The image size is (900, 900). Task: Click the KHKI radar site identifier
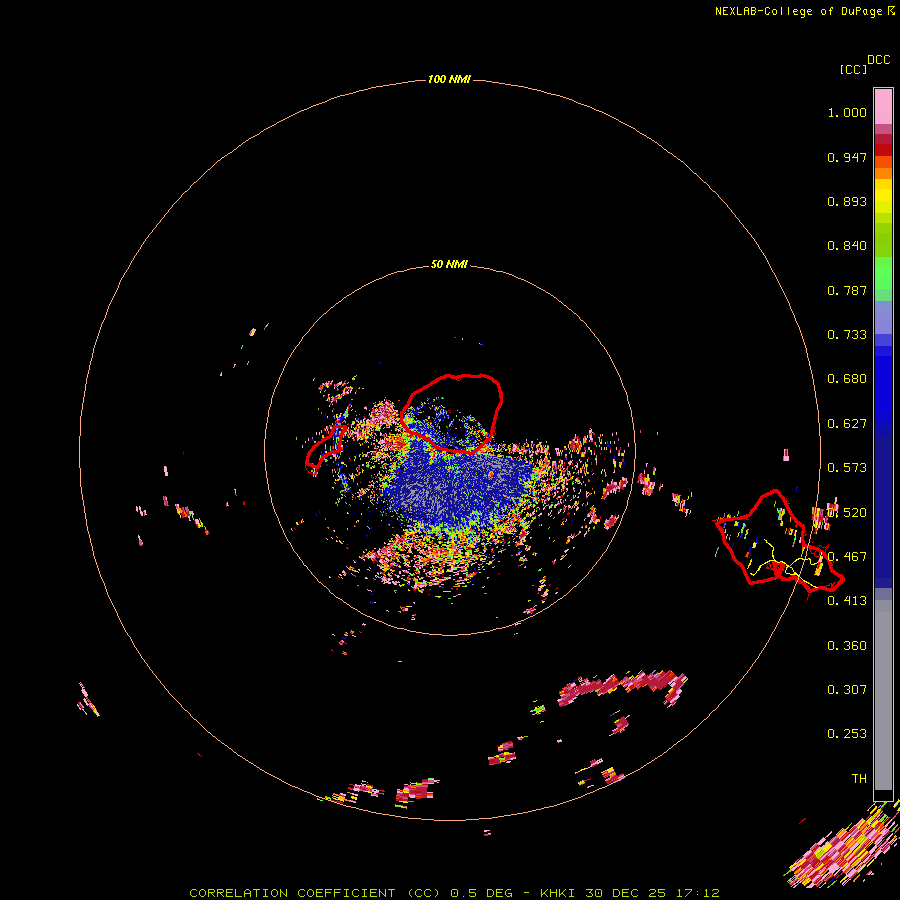pos(557,893)
